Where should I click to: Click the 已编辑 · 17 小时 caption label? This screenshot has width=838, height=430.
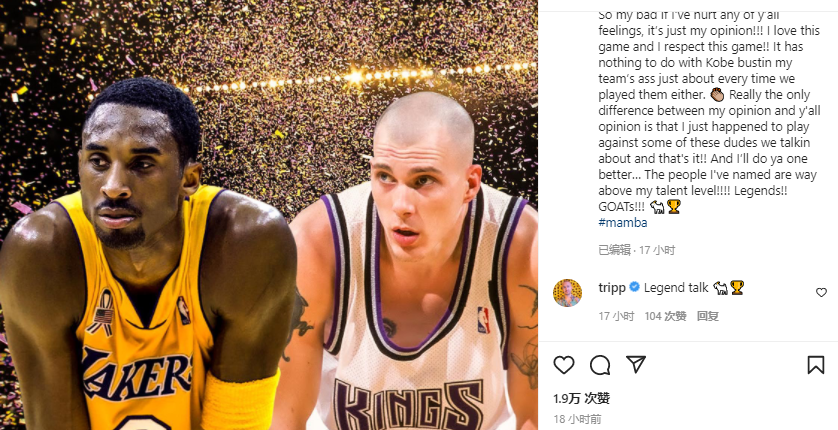coord(637,250)
